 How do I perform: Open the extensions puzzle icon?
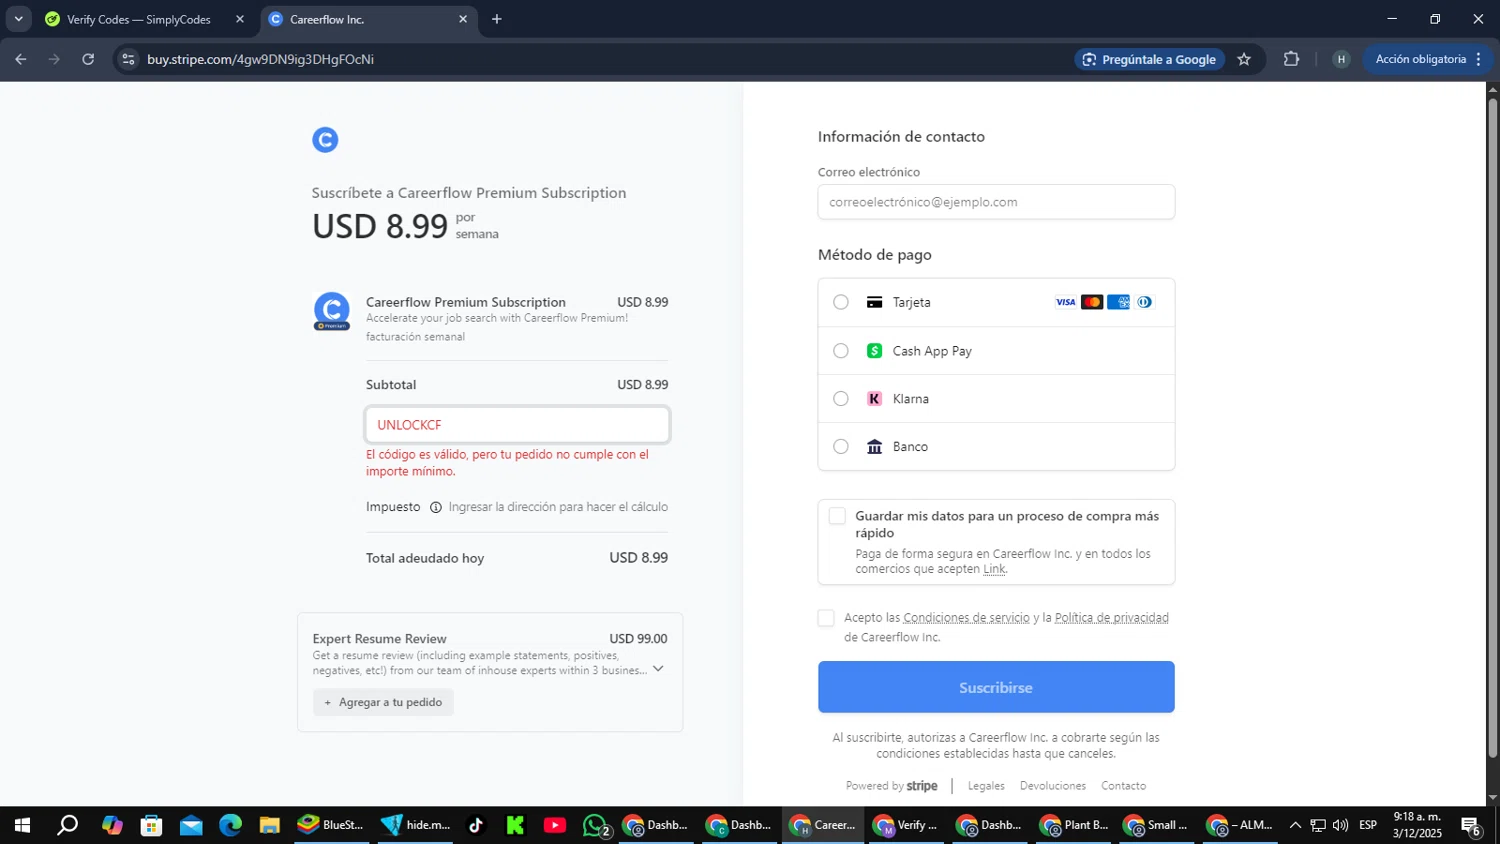(x=1291, y=59)
